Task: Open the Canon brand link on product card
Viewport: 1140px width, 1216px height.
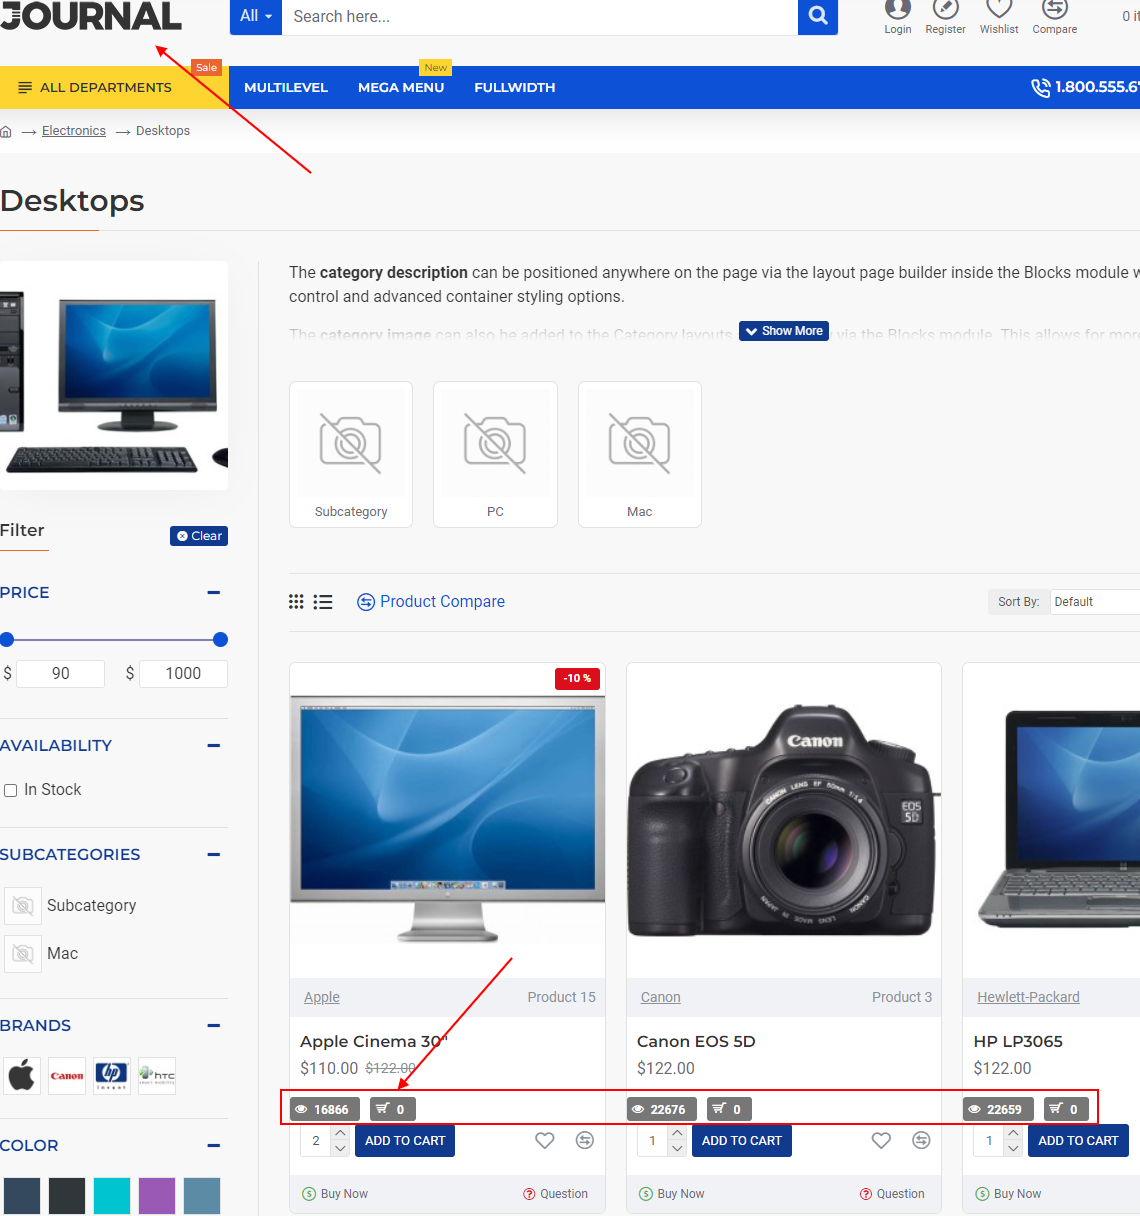Action: (660, 997)
